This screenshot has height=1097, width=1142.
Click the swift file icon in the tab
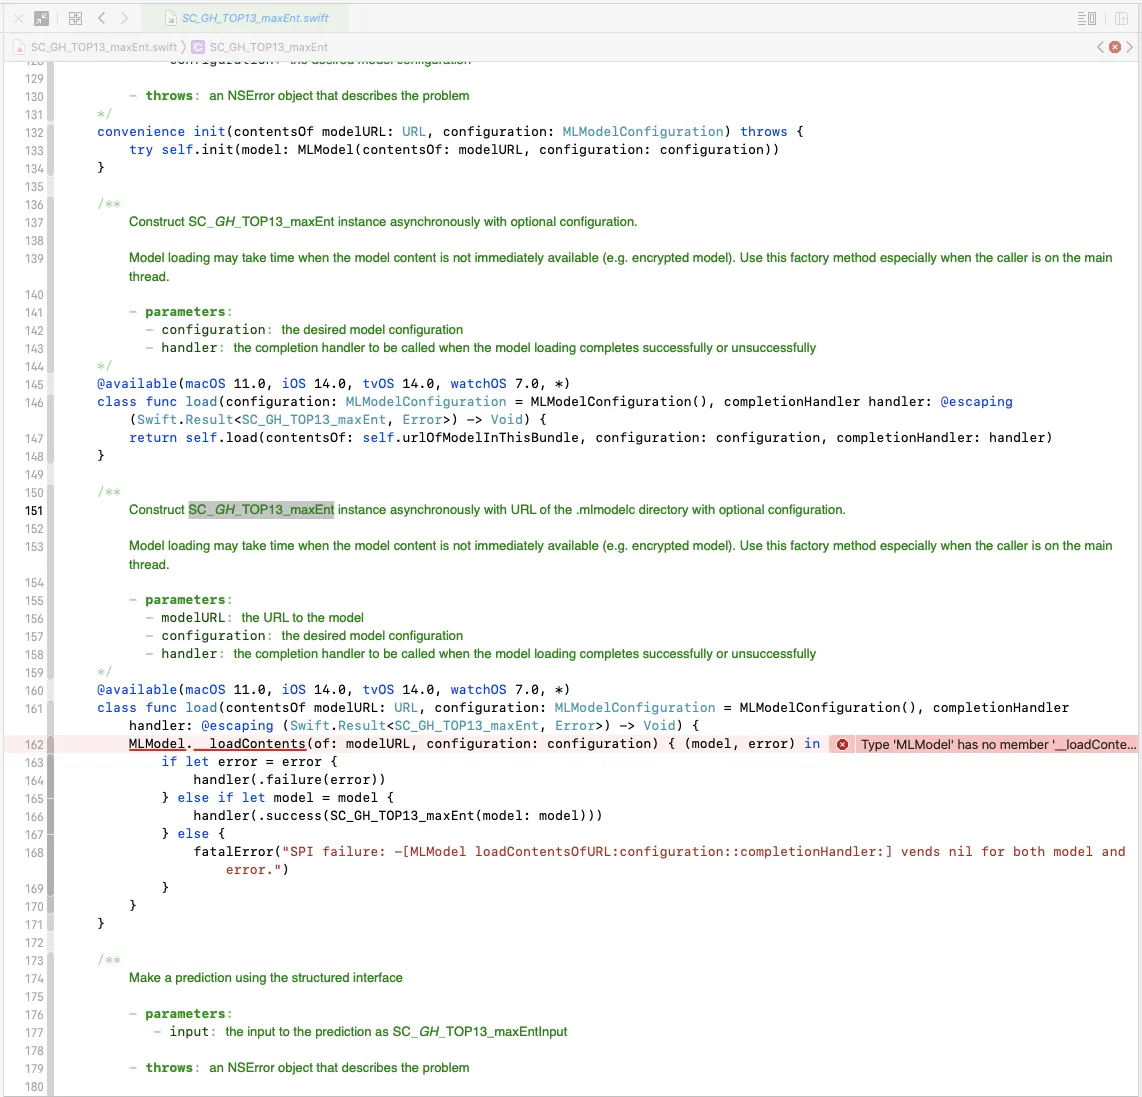[170, 18]
